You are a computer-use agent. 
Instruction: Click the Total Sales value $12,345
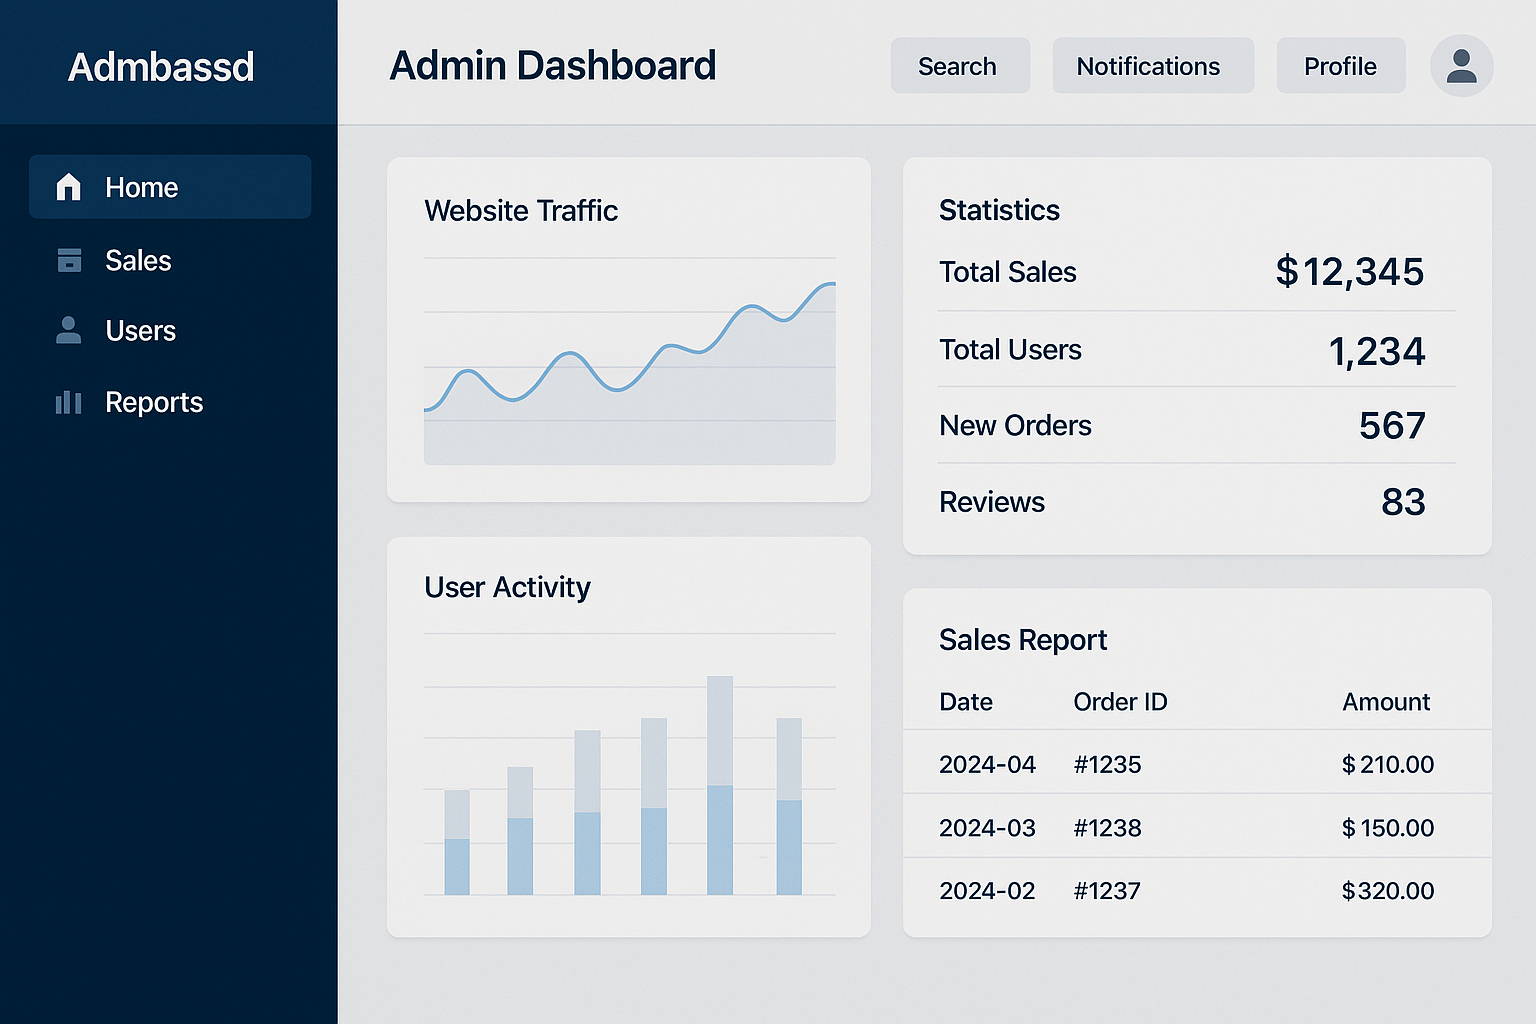tap(1349, 272)
